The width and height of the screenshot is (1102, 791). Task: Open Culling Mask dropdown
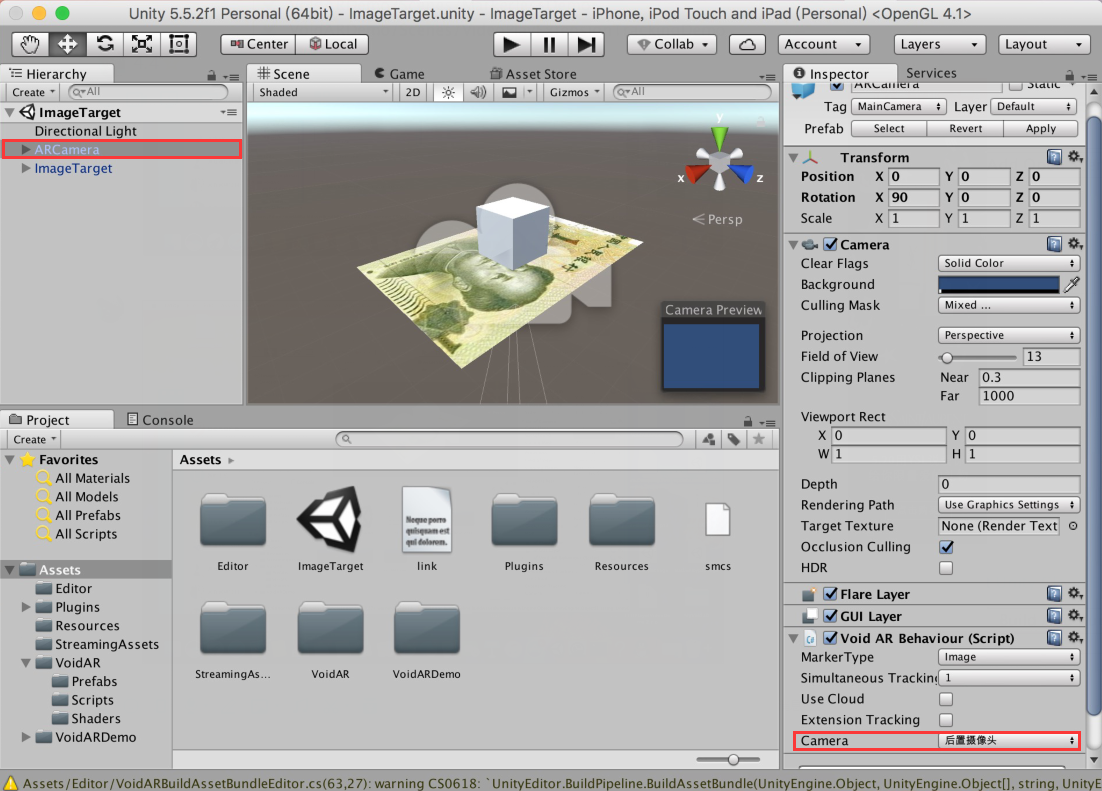1009,305
